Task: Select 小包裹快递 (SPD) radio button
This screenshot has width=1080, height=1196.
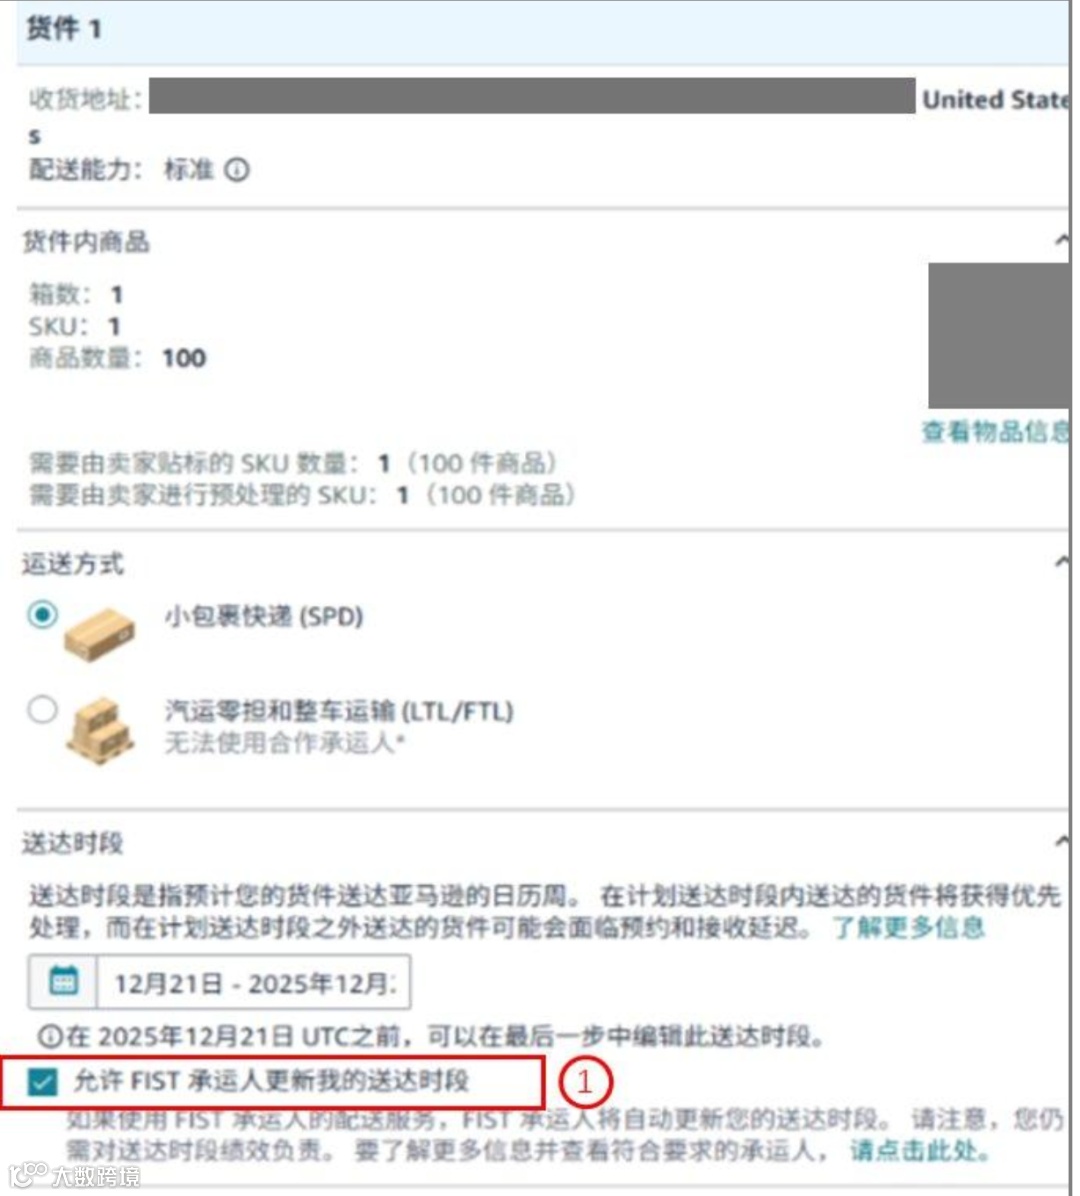Action: pos(42,616)
